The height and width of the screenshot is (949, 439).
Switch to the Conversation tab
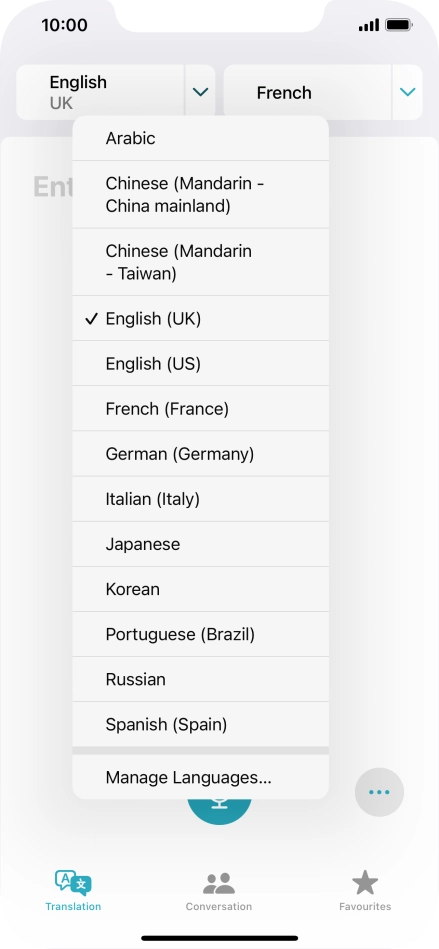(219, 891)
